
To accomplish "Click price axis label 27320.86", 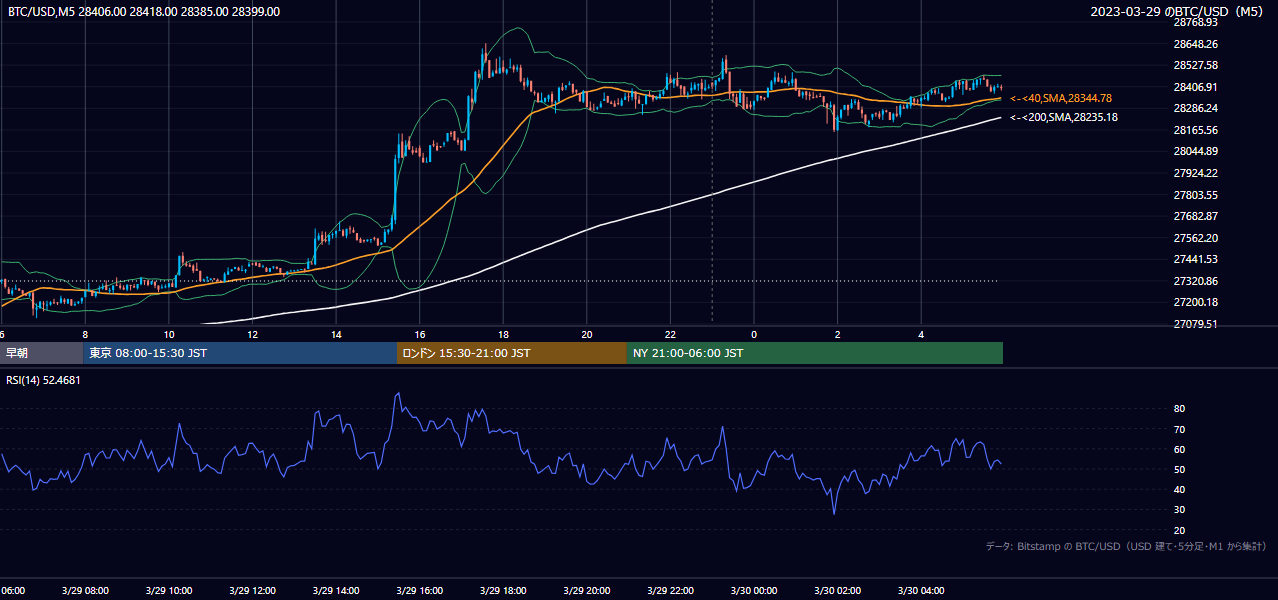I will (1195, 281).
